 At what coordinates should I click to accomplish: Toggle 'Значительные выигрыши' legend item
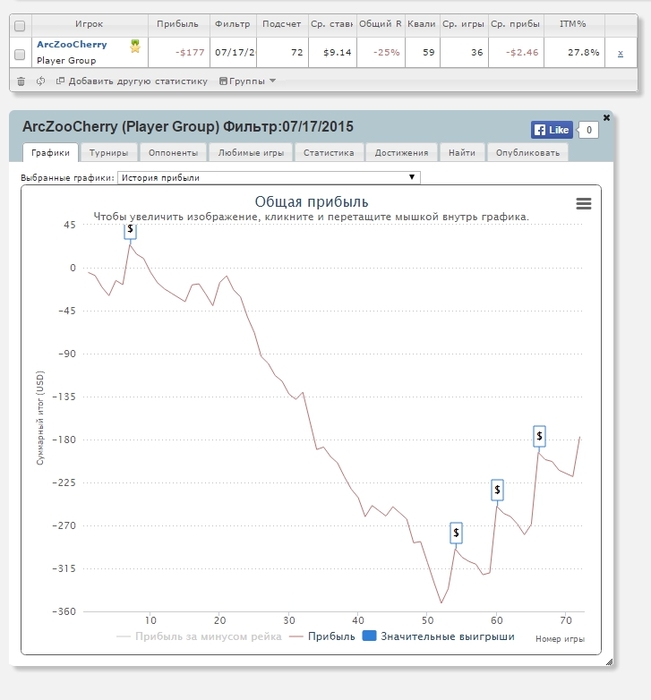point(438,636)
